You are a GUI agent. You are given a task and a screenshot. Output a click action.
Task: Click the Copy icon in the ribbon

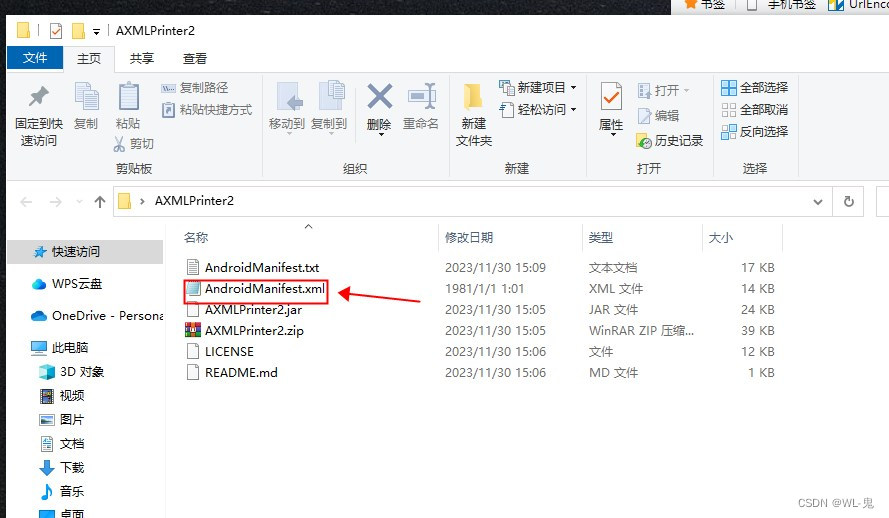(x=87, y=96)
